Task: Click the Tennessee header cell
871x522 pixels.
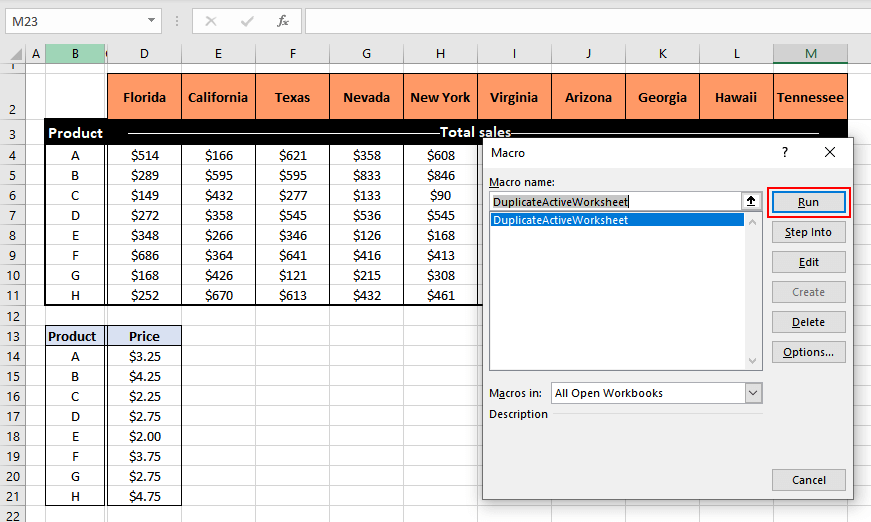Action: 810,97
